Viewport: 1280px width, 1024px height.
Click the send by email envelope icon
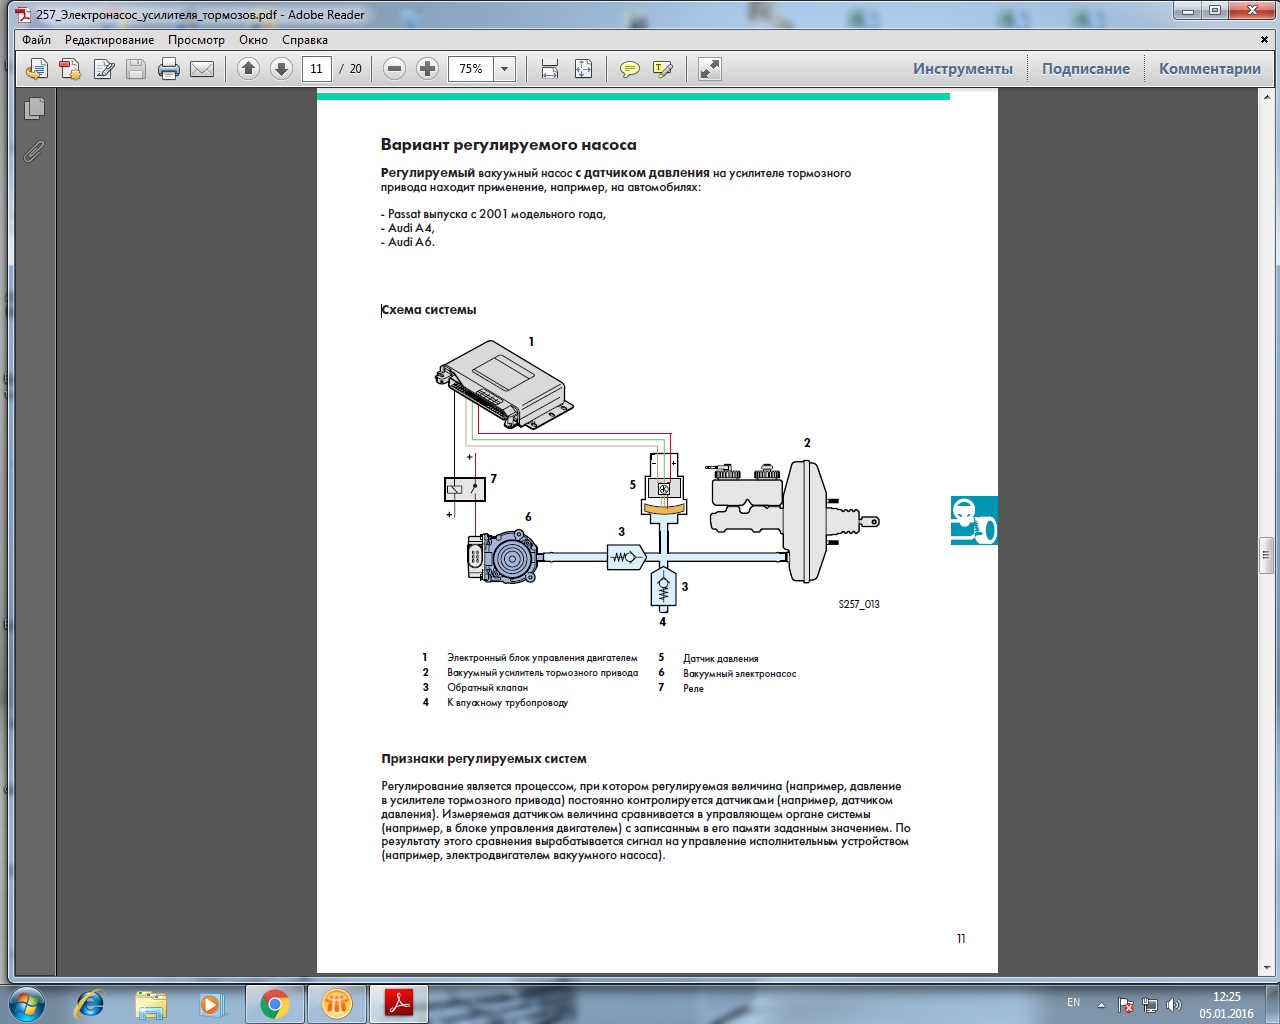pyautogui.click(x=202, y=69)
